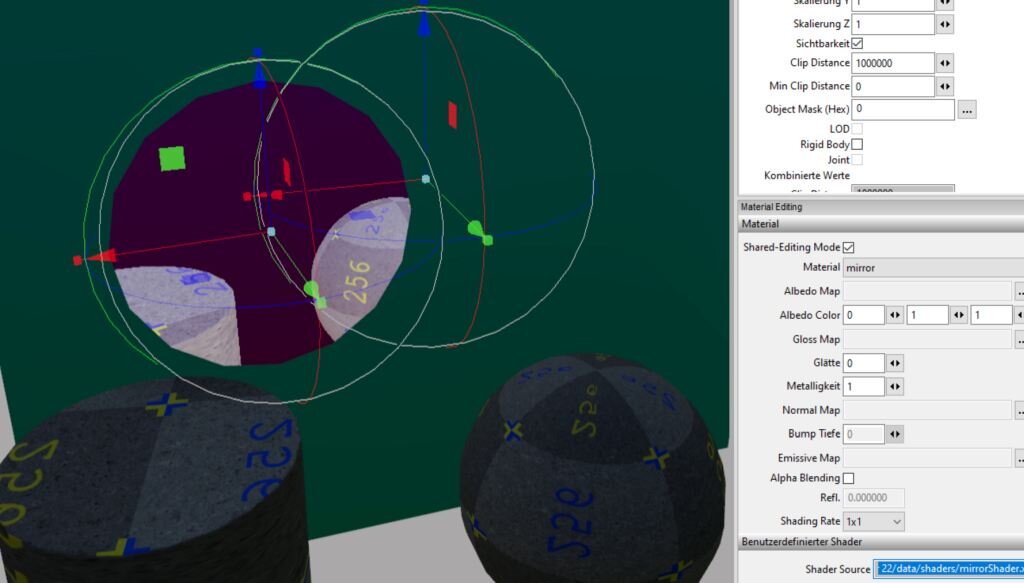
Task: Click the first Albedo Color value field
Action: click(863, 315)
